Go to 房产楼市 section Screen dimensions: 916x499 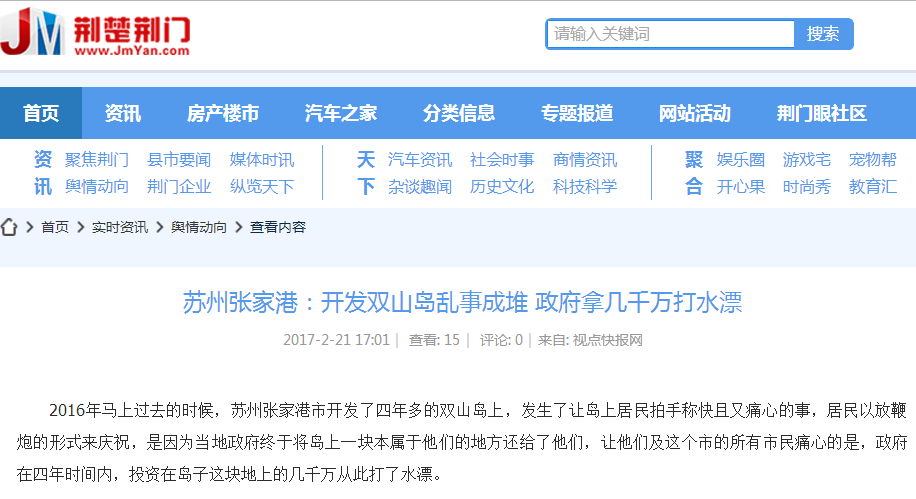tap(222, 113)
